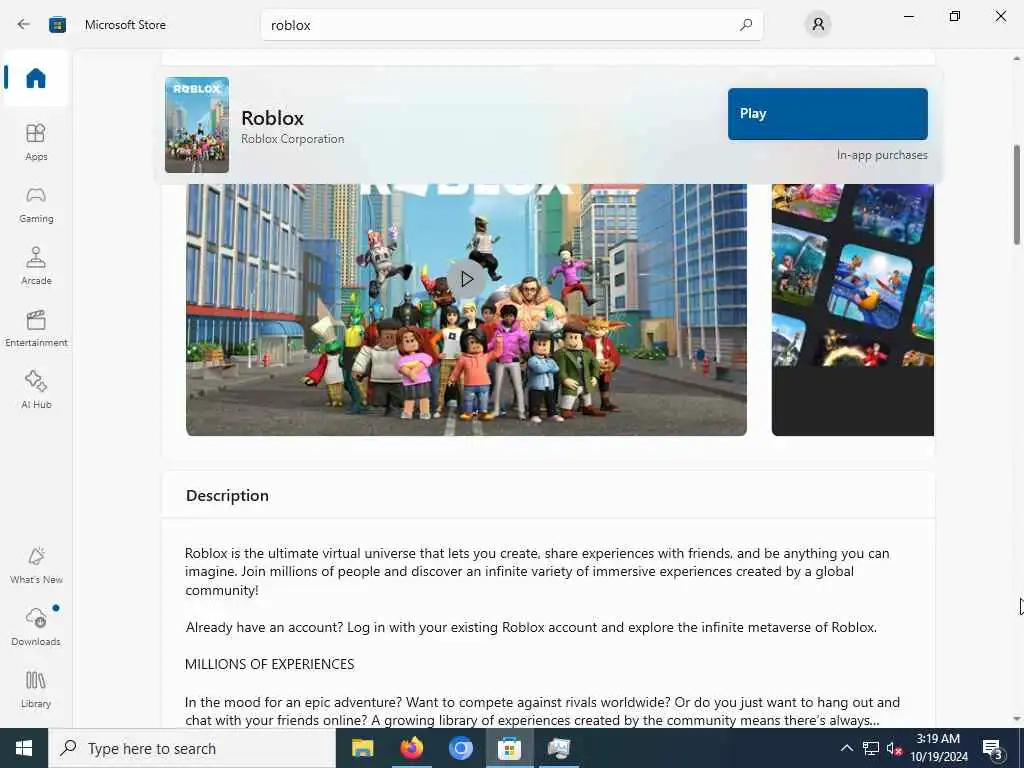The height and width of the screenshot is (768, 1024).
Task: Open the Downloads section
Action: 36,627
